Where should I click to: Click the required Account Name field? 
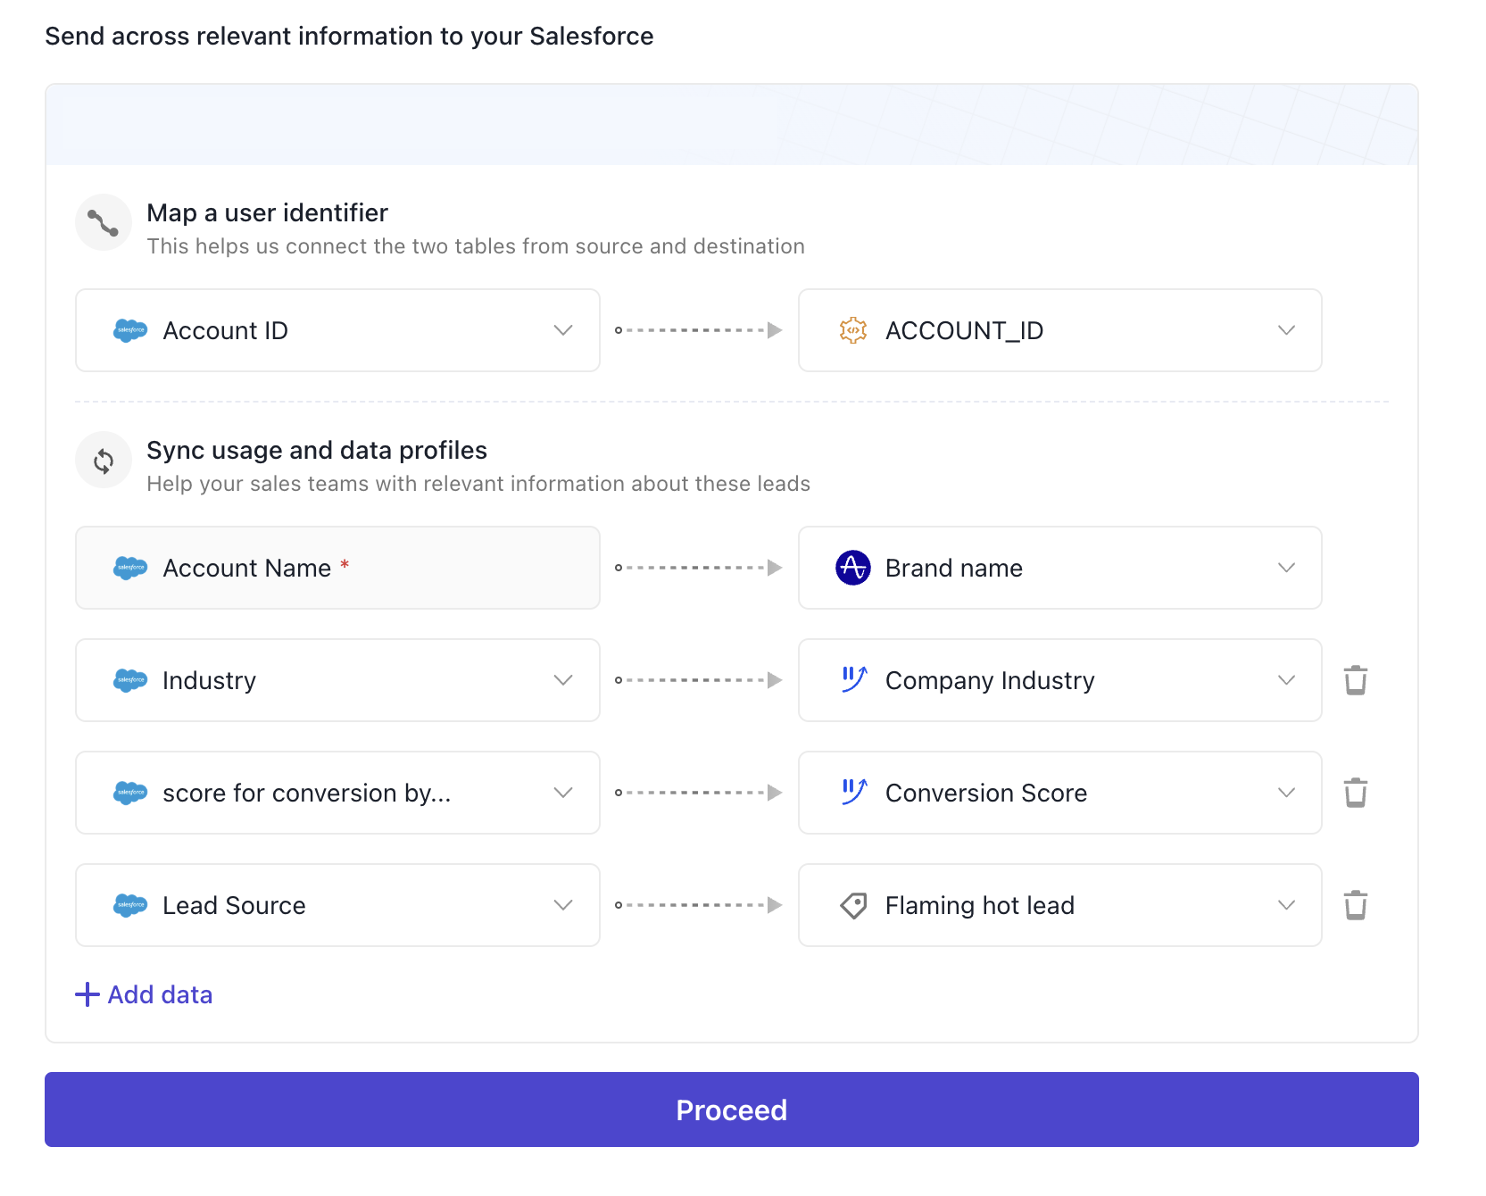(x=337, y=568)
